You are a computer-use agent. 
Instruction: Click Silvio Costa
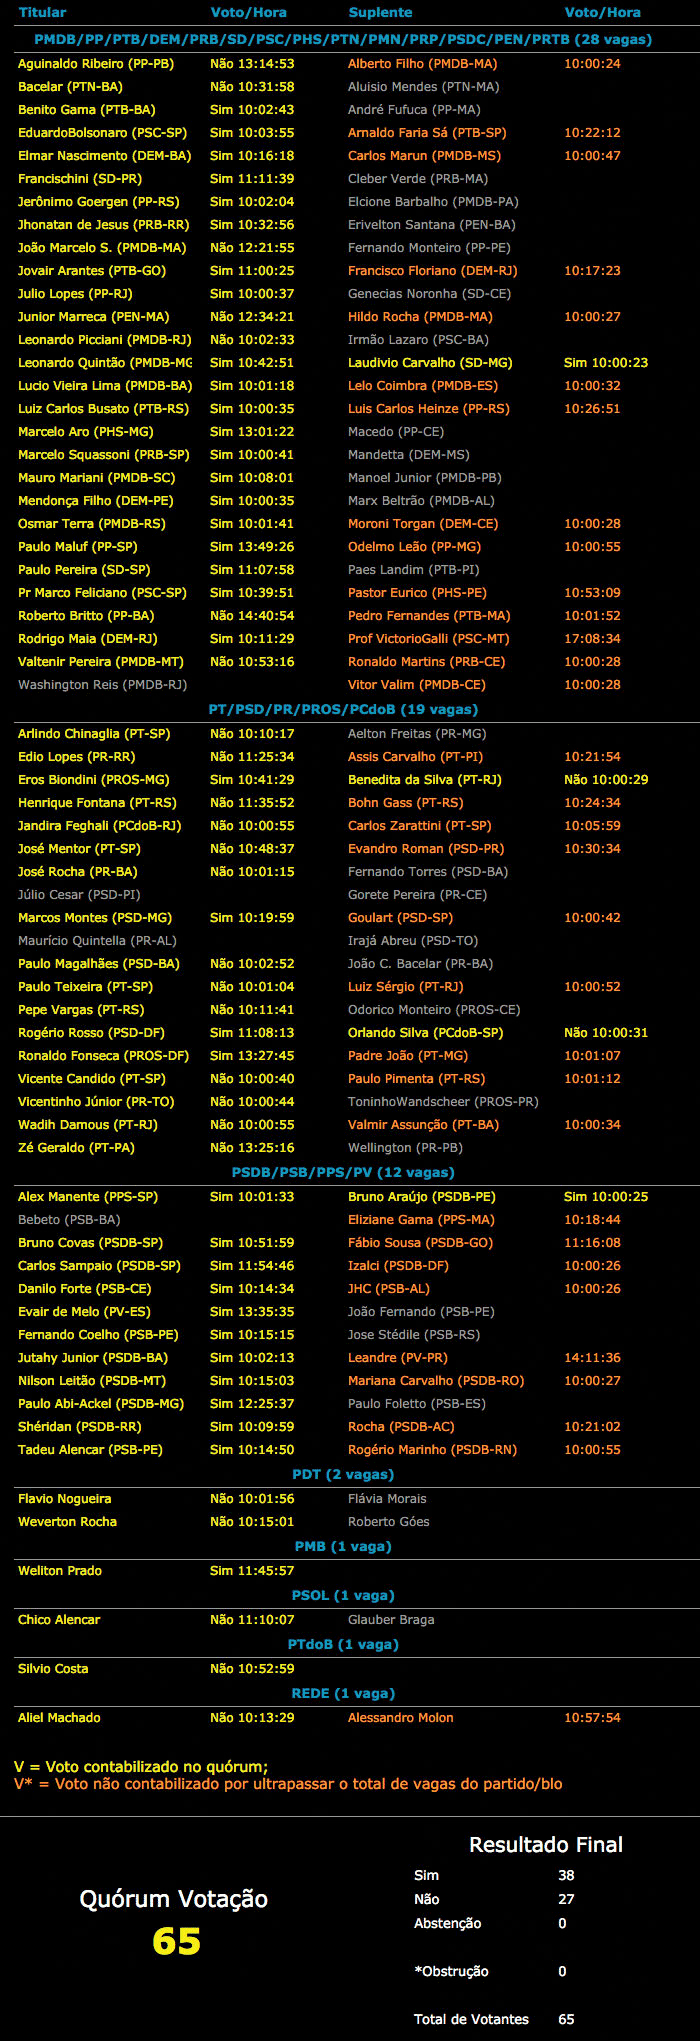[53, 1669]
